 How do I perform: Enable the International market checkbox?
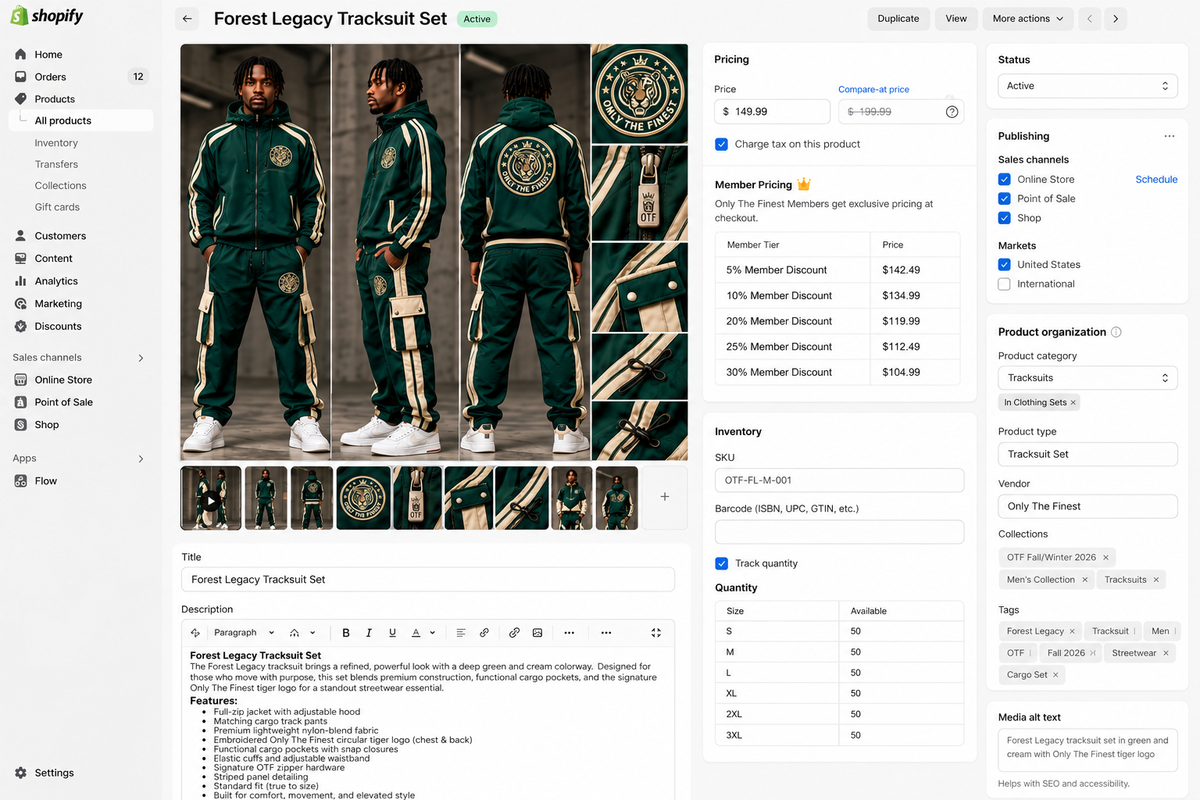coord(1004,284)
